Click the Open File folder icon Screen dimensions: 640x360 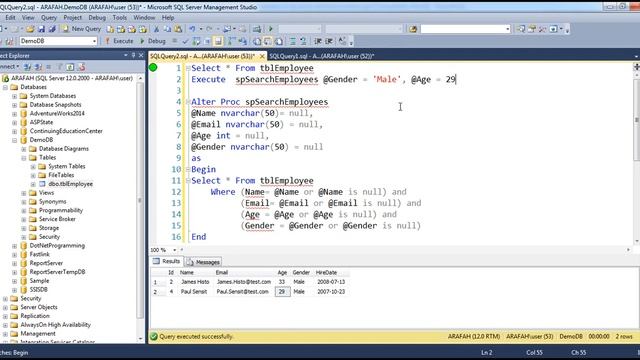(30, 29)
